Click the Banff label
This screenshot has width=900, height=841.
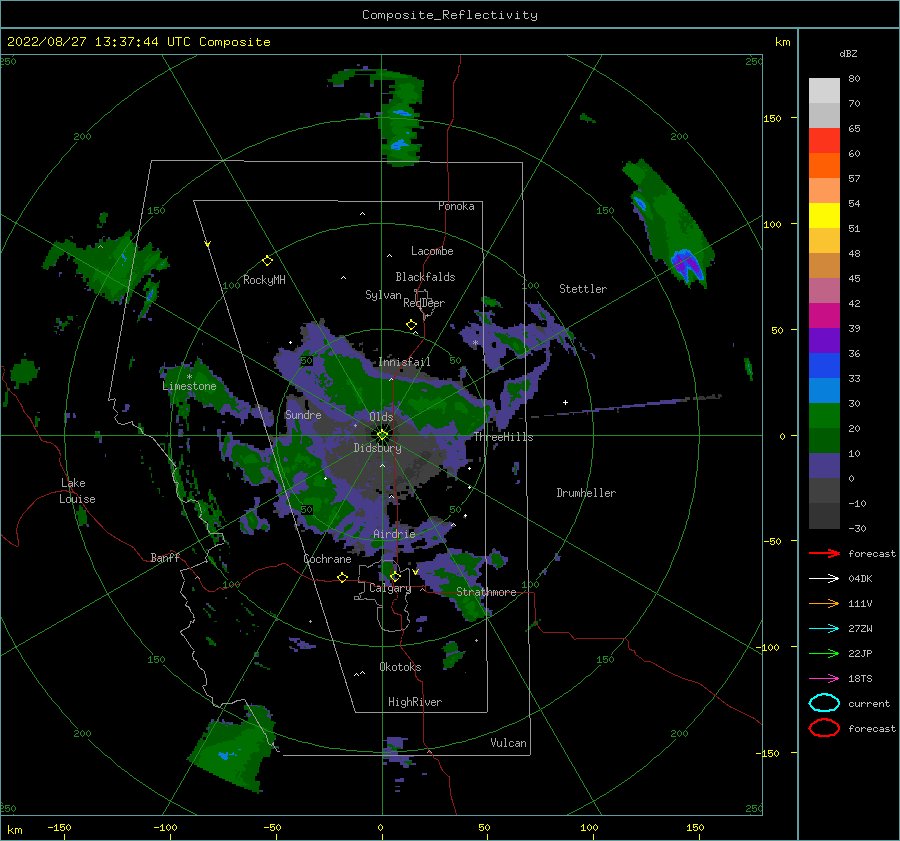pos(165,558)
